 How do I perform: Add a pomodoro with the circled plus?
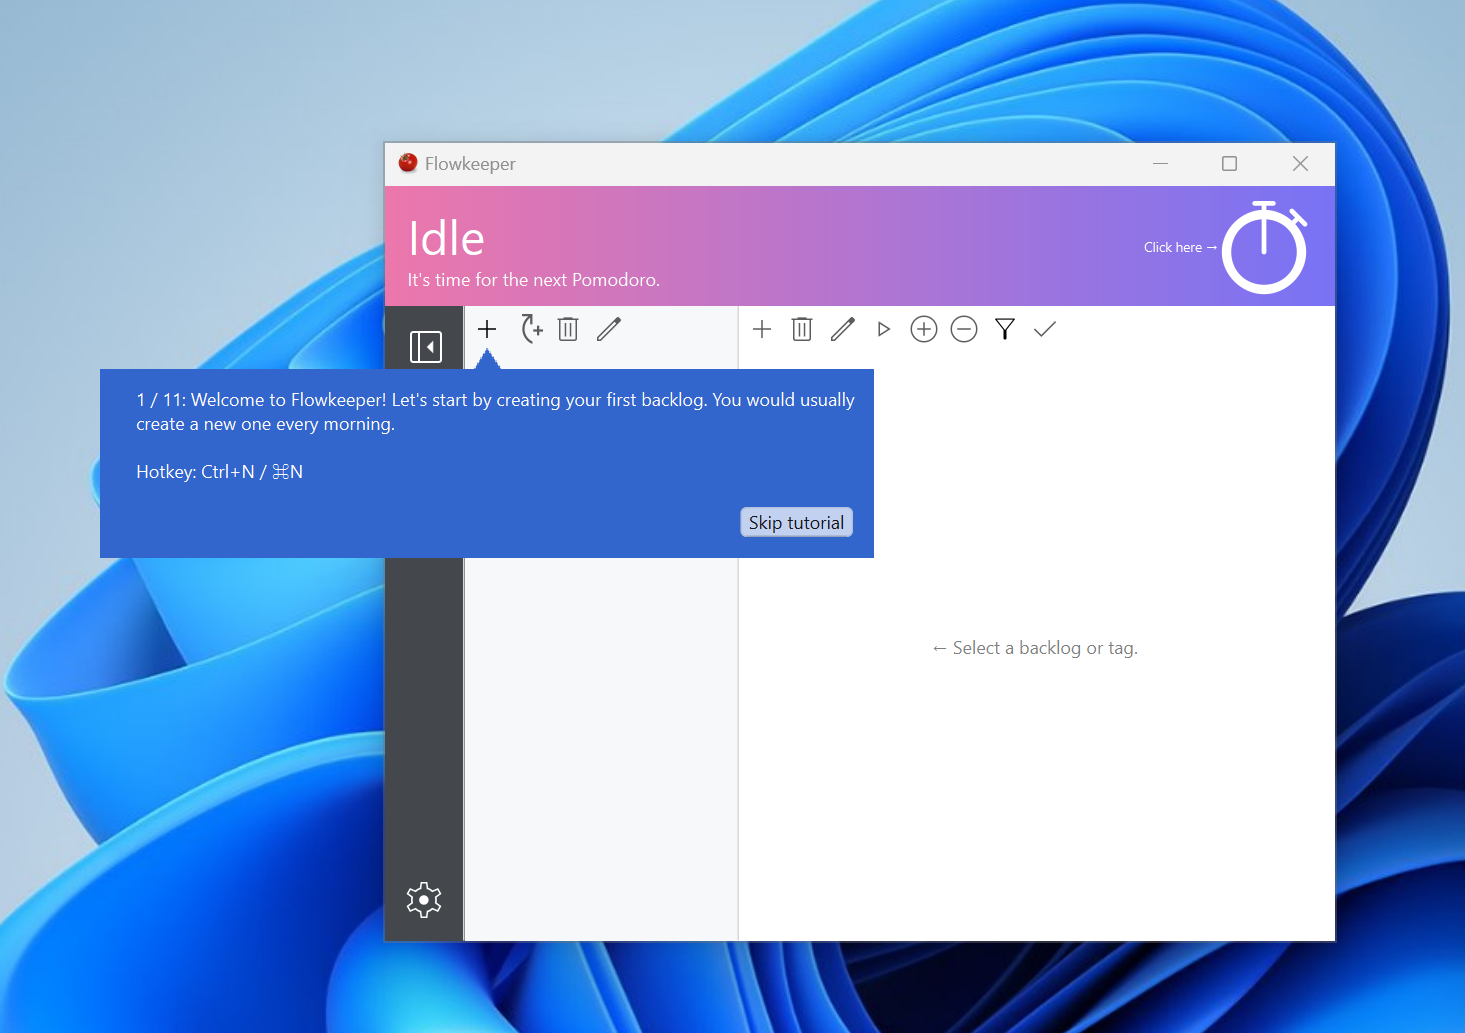pos(924,329)
